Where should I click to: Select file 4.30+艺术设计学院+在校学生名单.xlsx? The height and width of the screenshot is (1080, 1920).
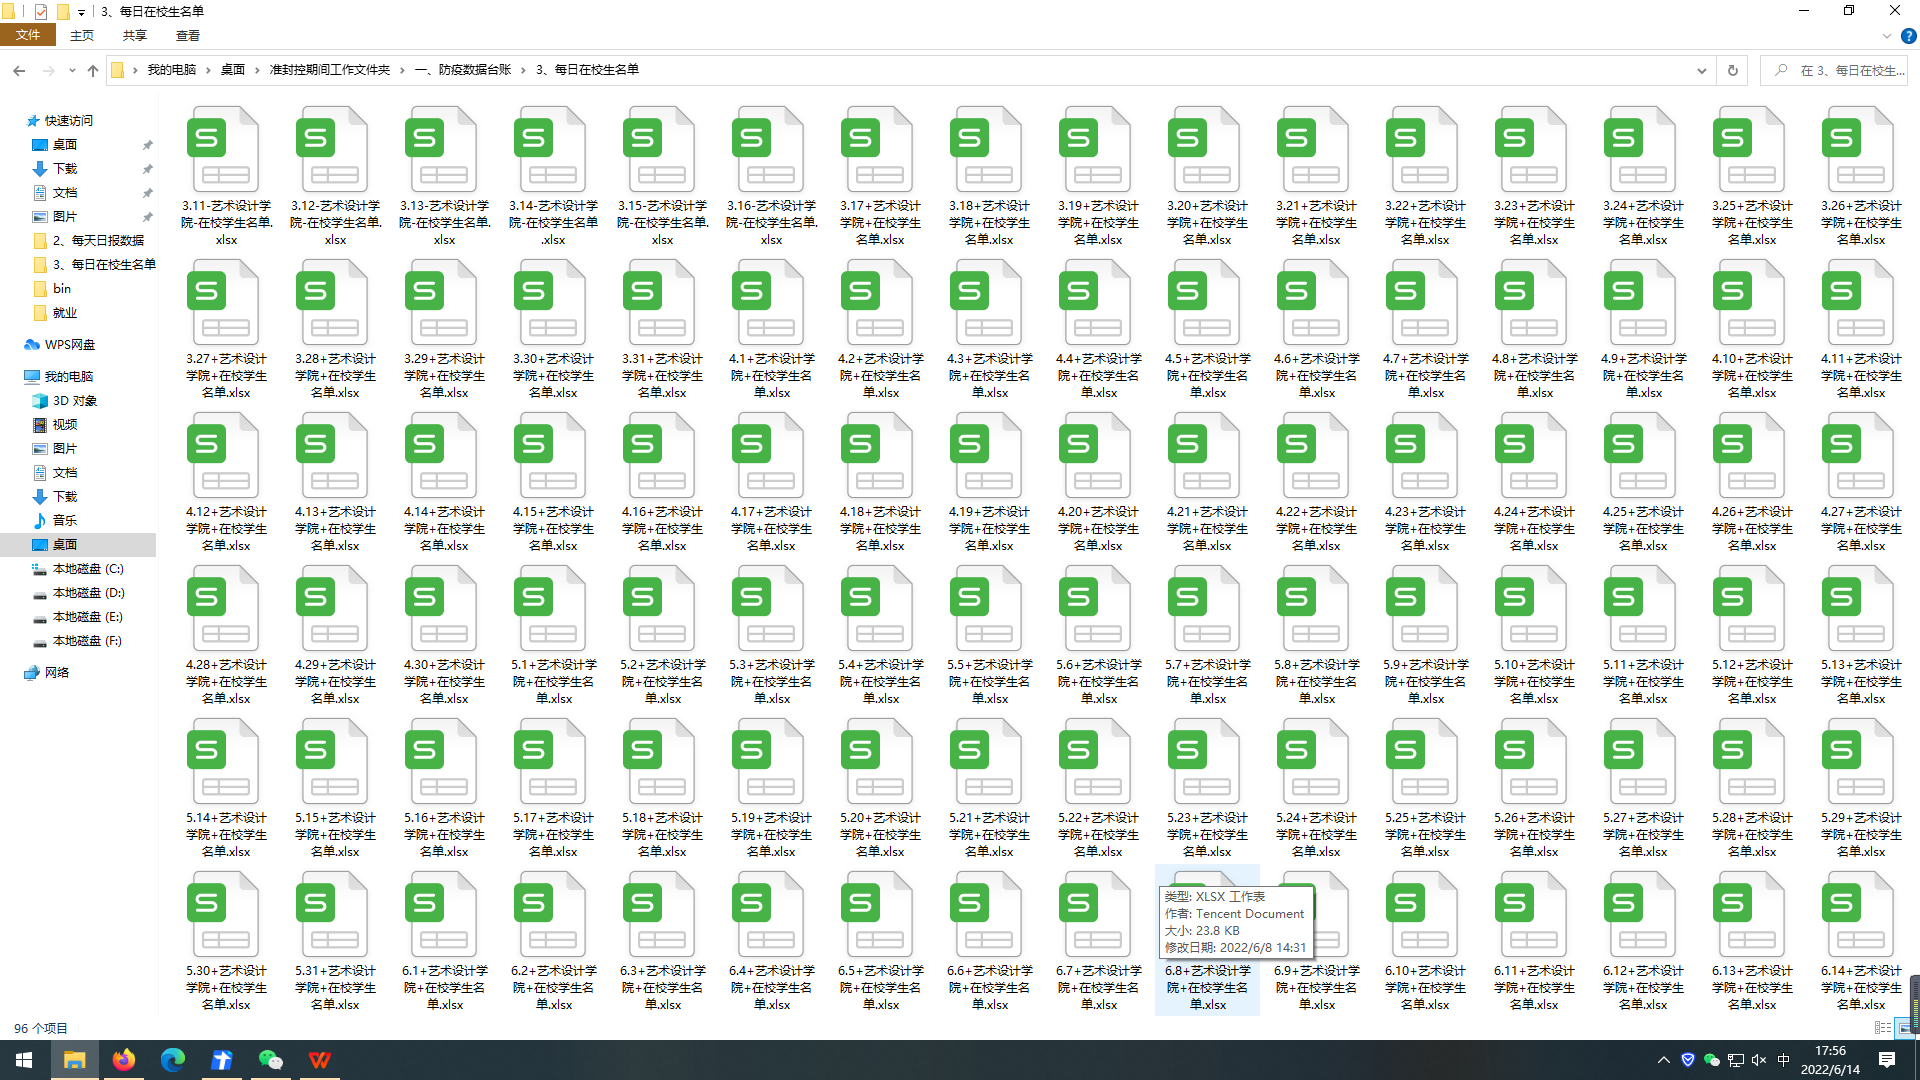pos(444,636)
